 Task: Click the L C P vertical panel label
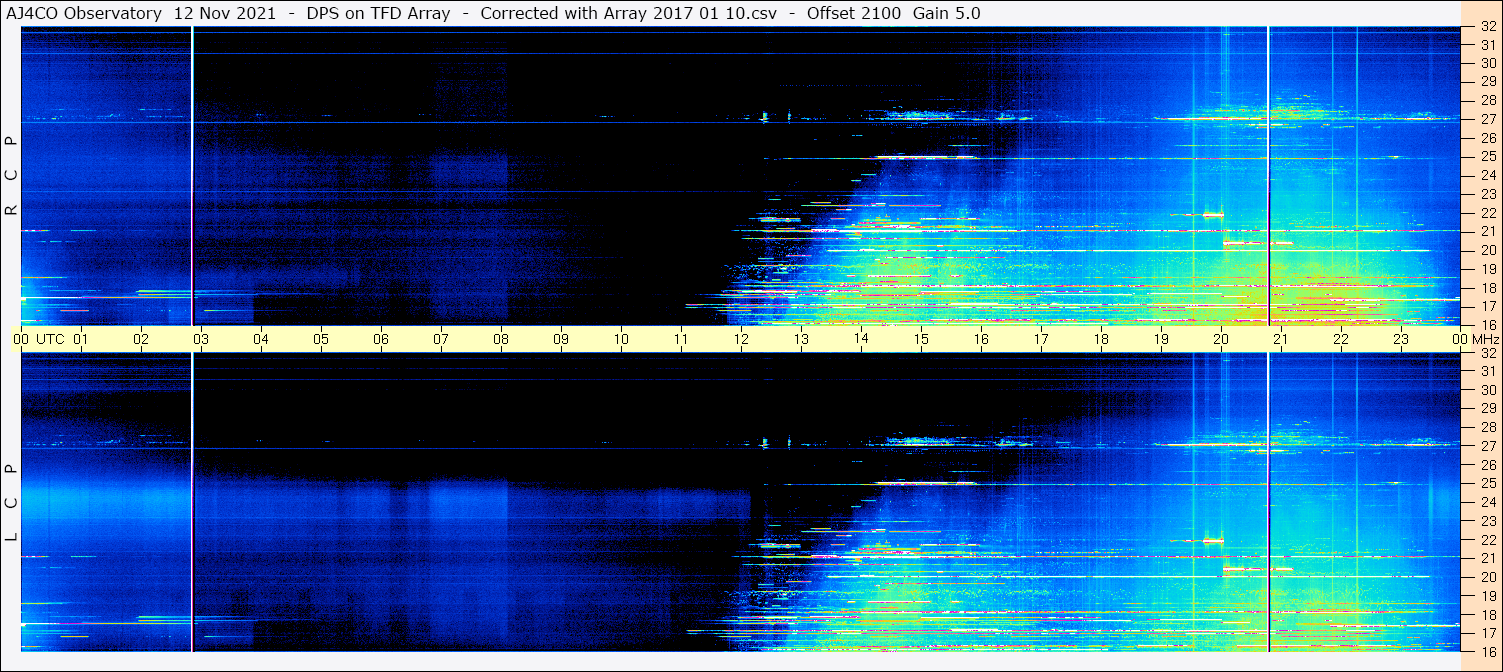pyautogui.click(x=11, y=502)
